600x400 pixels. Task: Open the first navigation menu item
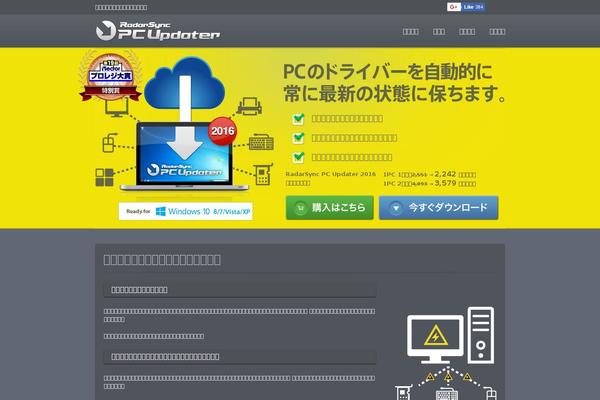tap(410, 32)
